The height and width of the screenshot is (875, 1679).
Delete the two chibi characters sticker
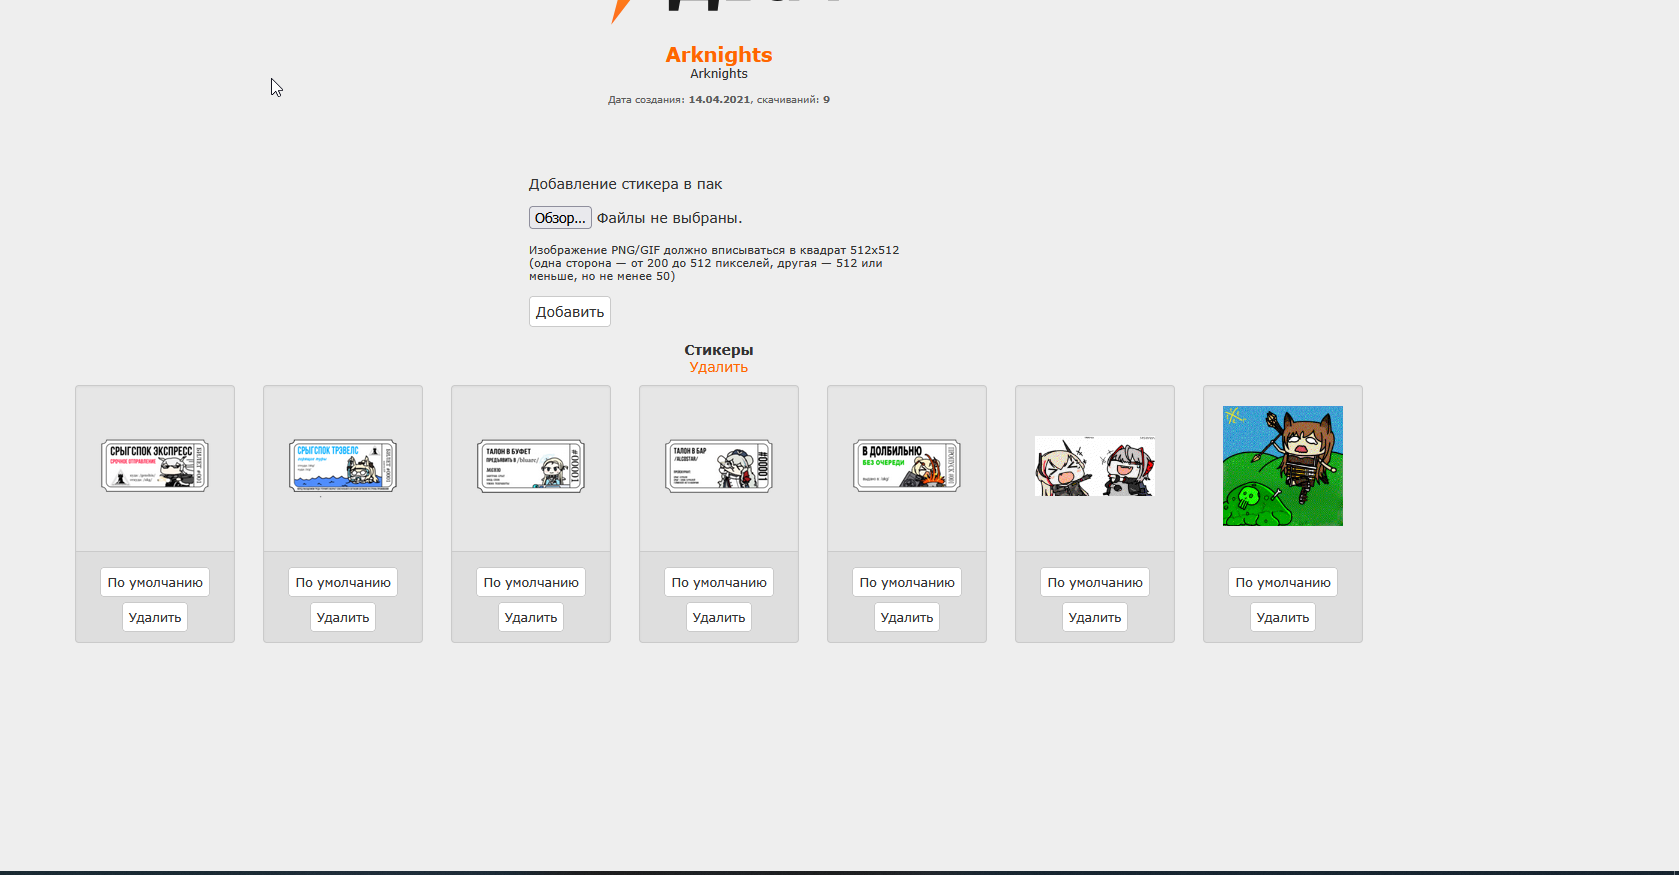1095,617
